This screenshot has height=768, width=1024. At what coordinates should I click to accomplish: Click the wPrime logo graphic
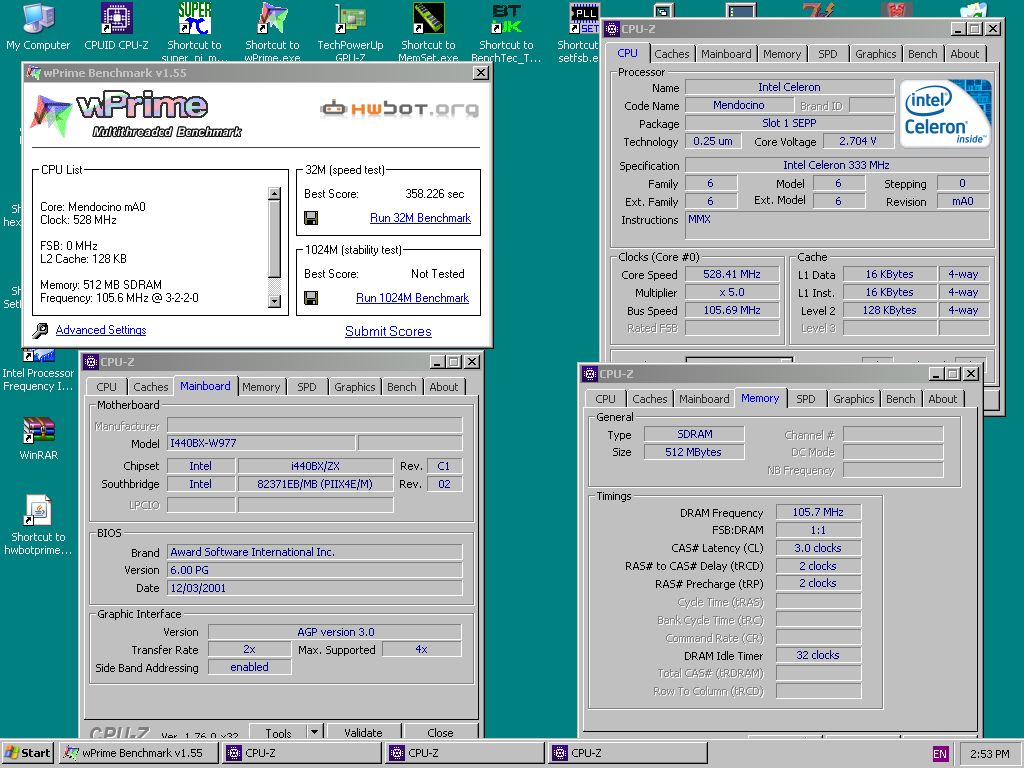tap(136, 114)
